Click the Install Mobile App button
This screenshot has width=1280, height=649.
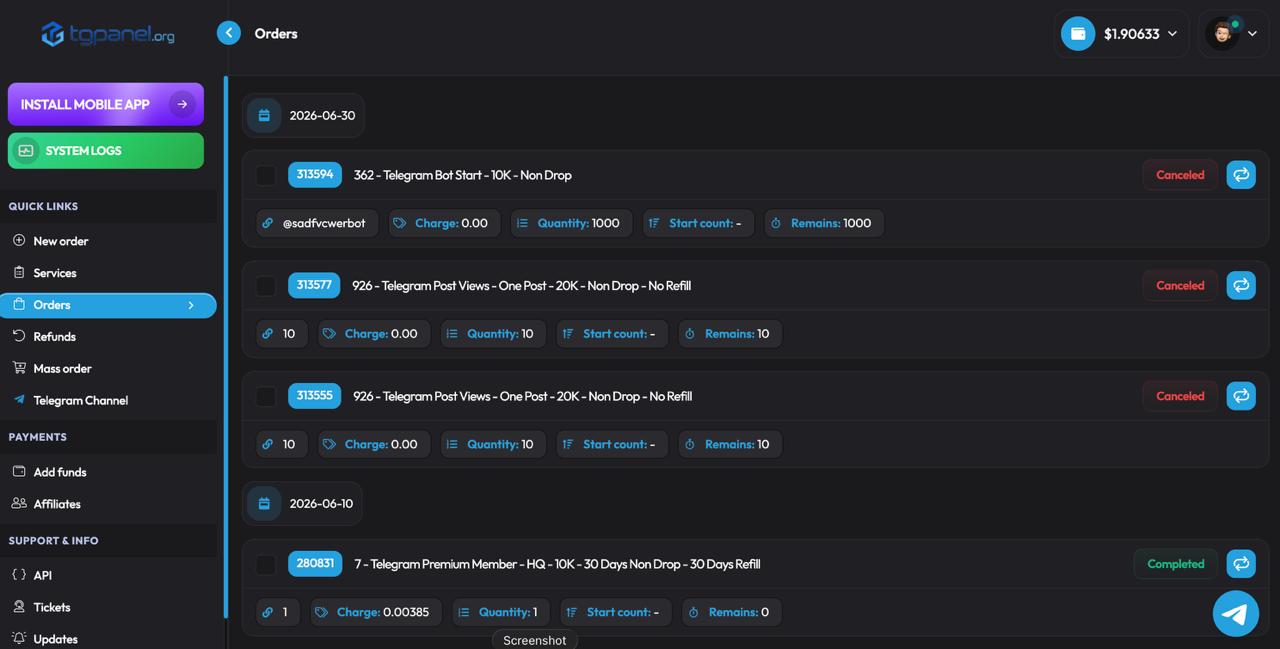point(106,104)
